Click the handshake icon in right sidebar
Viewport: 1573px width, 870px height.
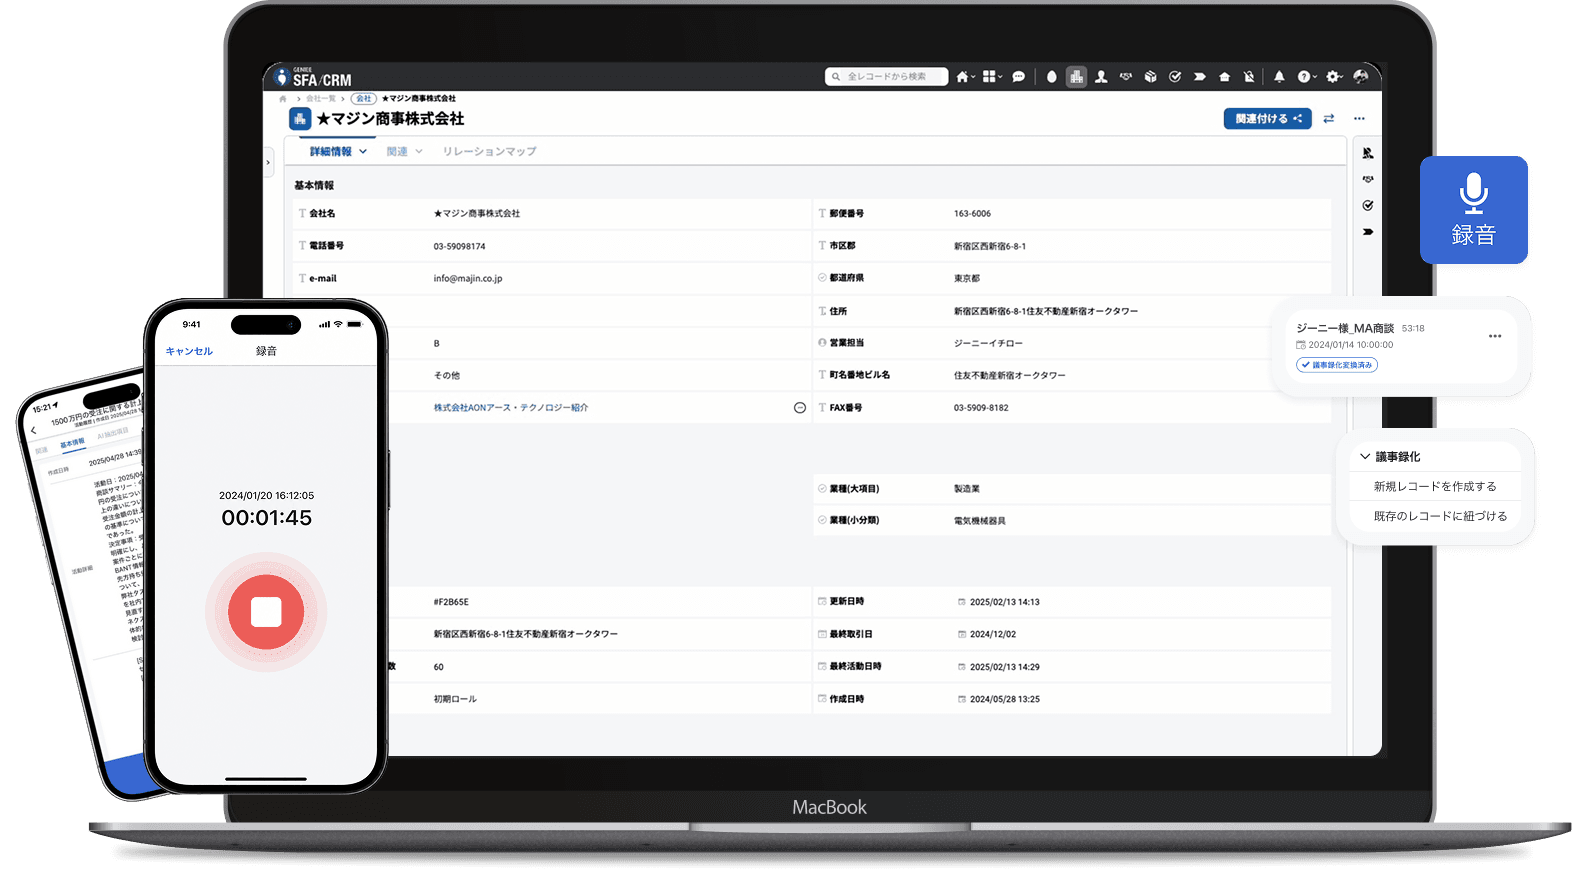pos(1368,180)
